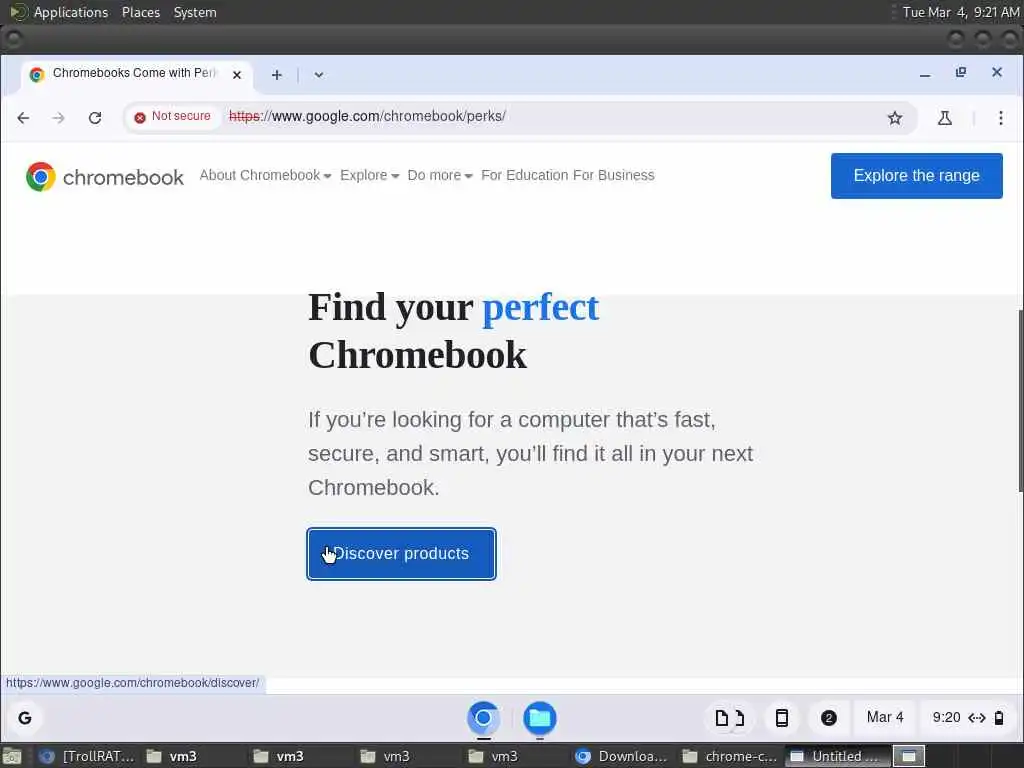Bookmark this page with the star icon
This screenshot has height=768, width=1024.
[895, 118]
